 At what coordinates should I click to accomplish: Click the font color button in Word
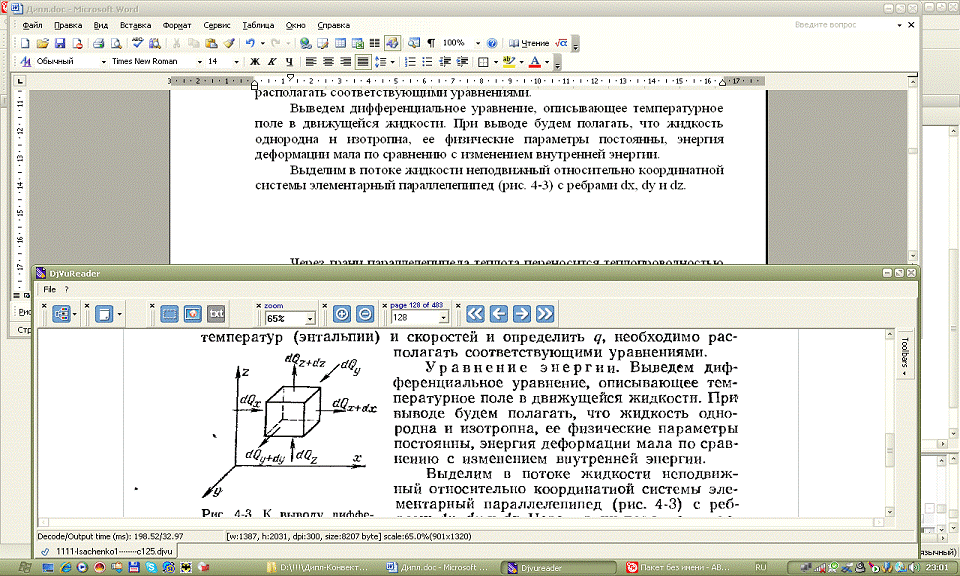click(x=535, y=62)
